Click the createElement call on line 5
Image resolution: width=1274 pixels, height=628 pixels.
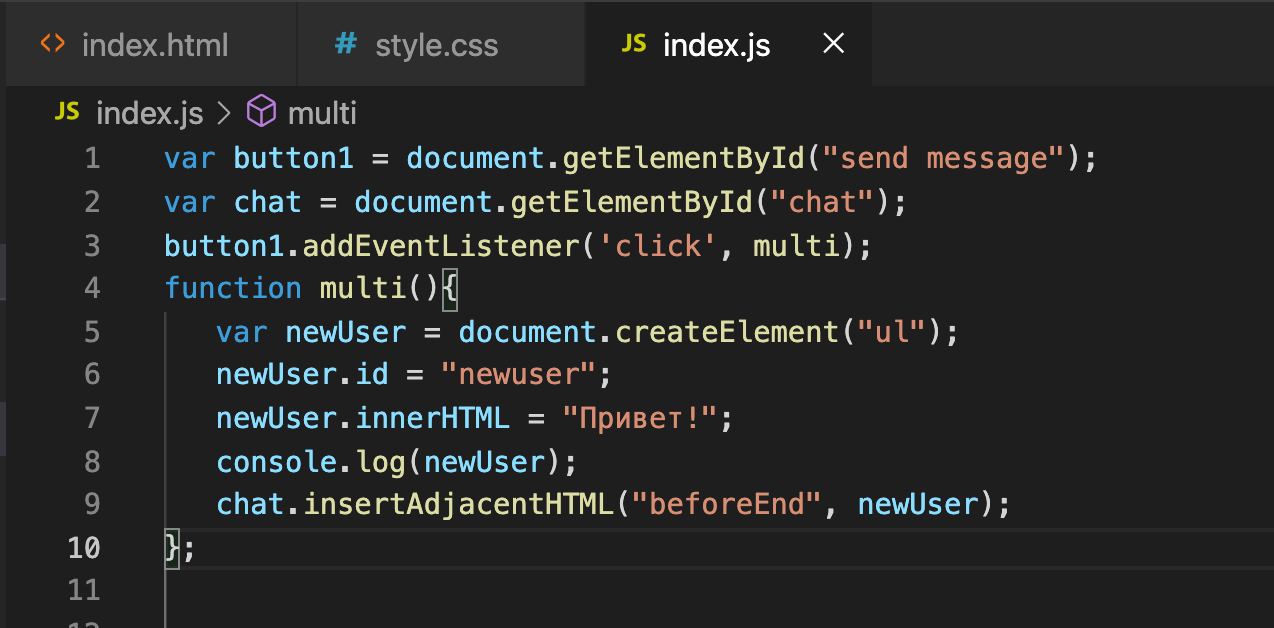coord(726,331)
